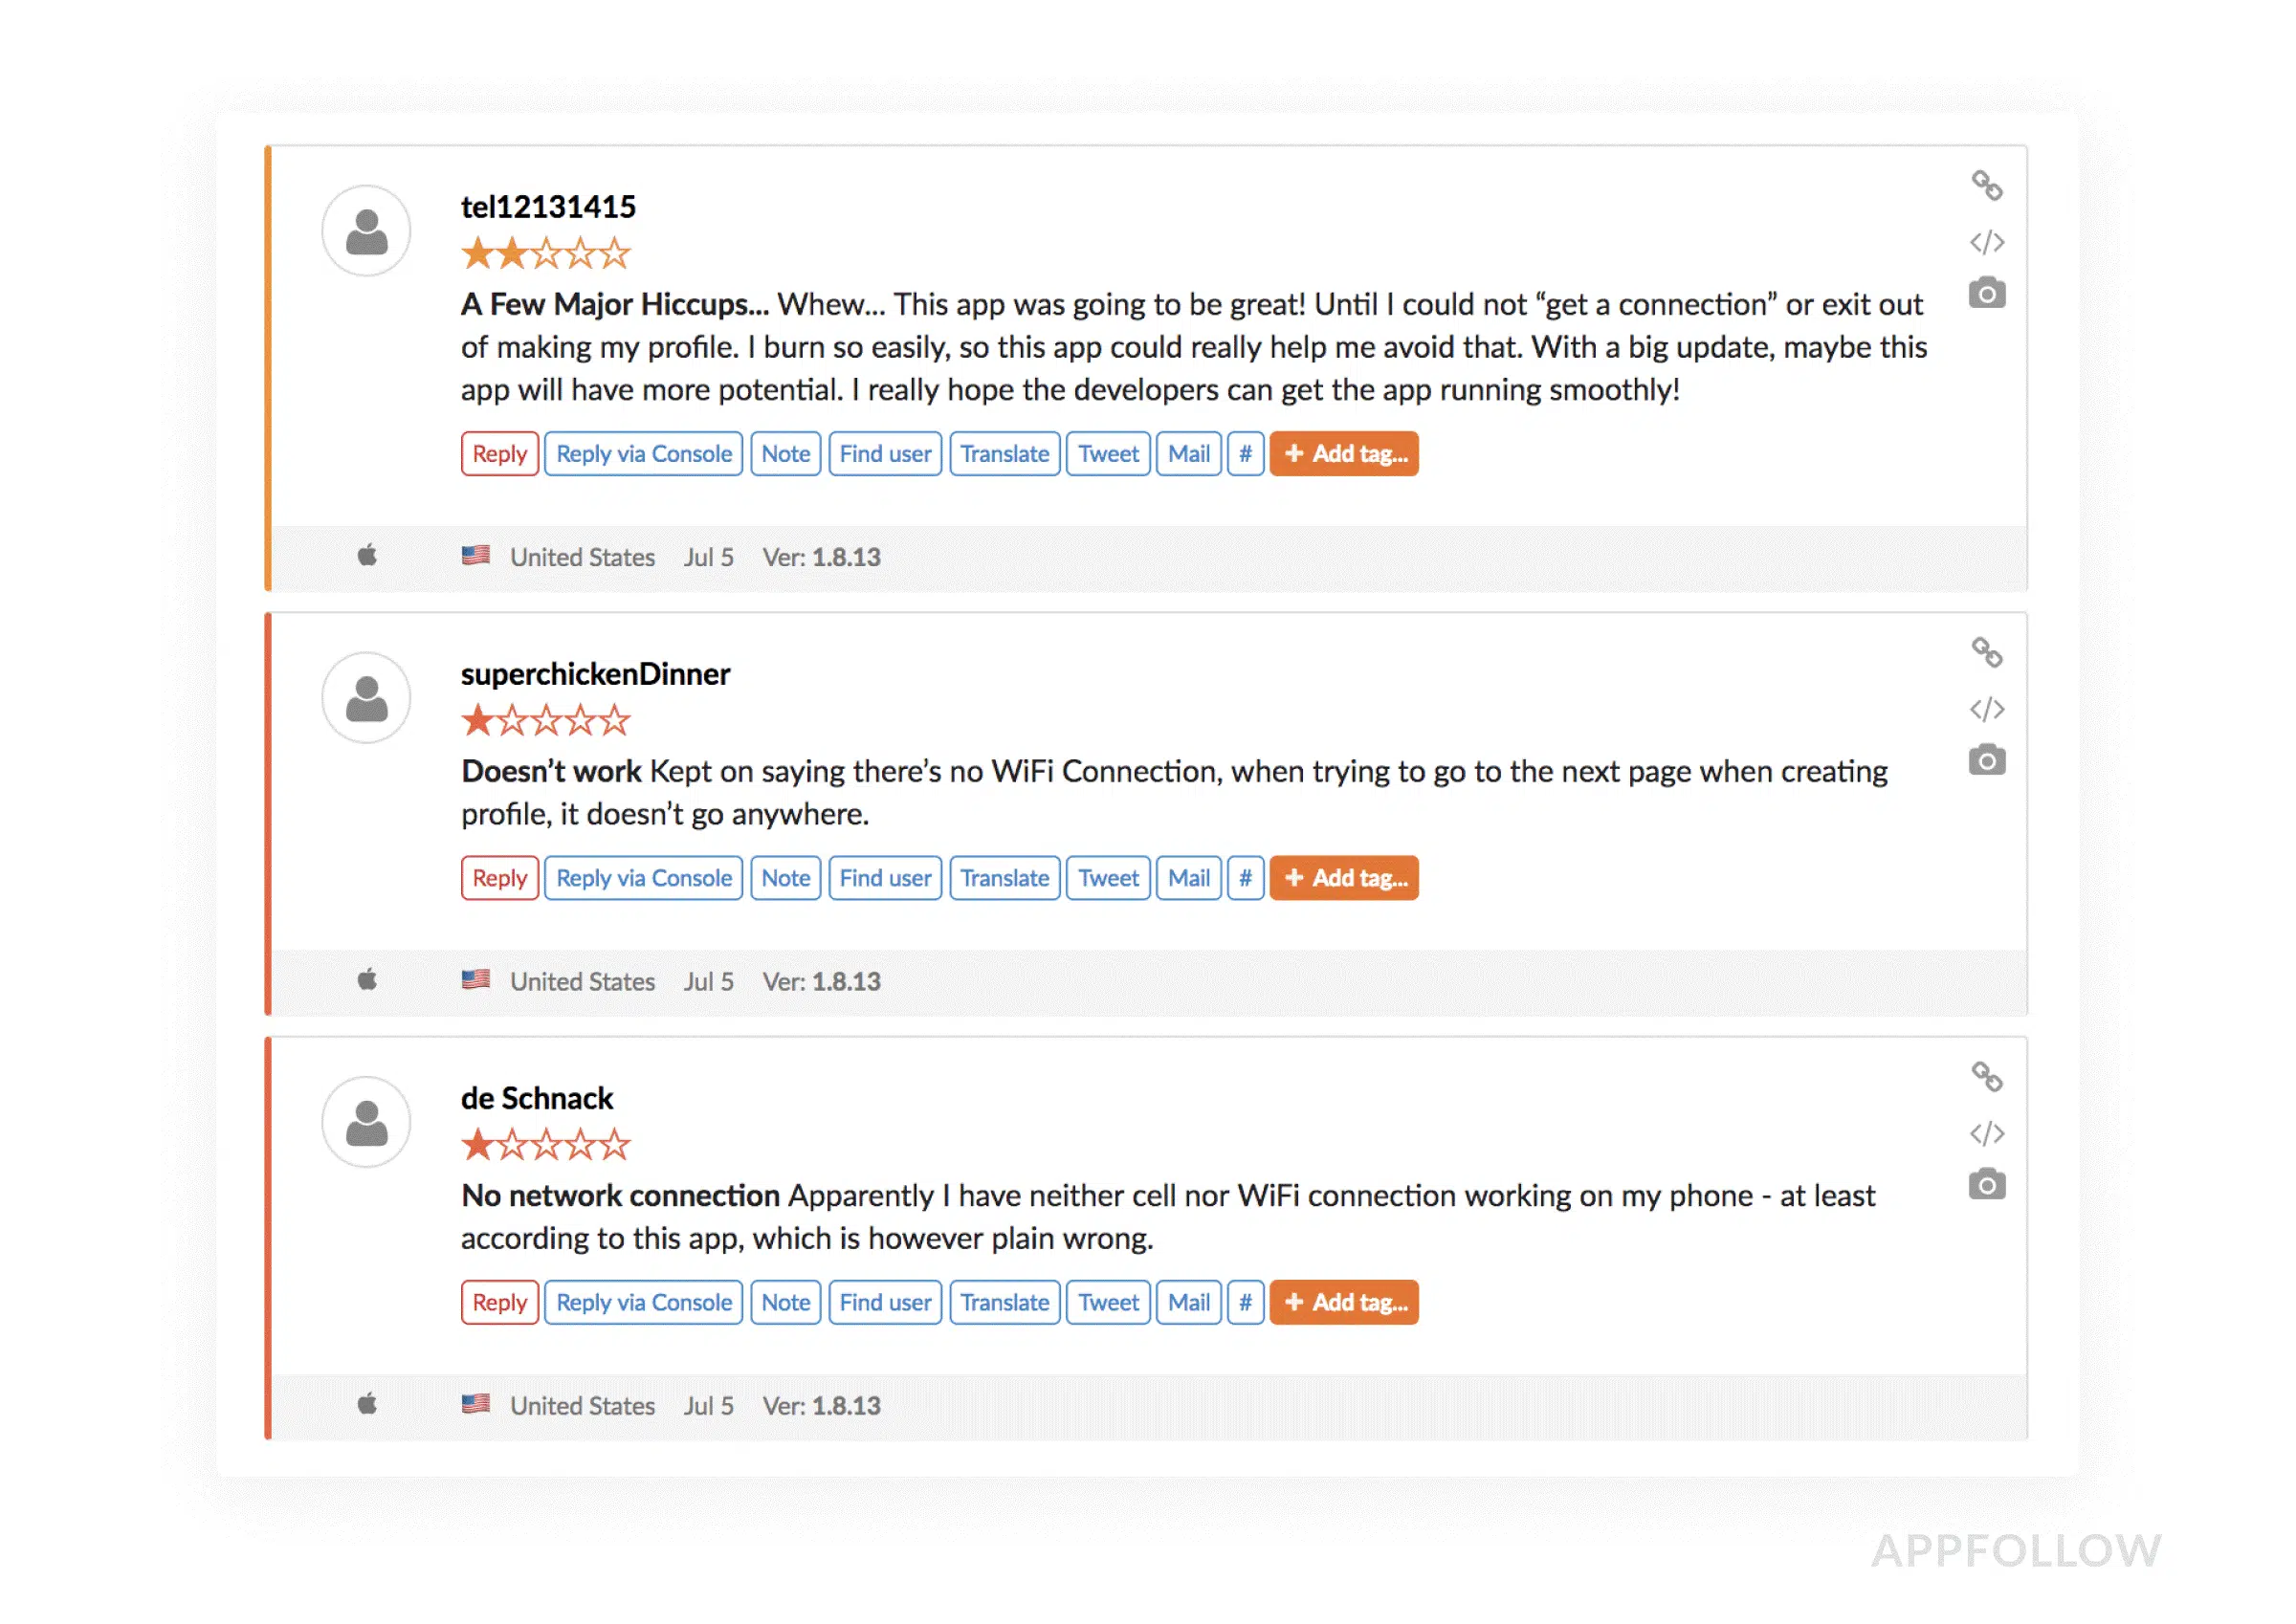Click the avatar of user tel12131415
The image size is (2296, 1624).
(x=366, y=231)
